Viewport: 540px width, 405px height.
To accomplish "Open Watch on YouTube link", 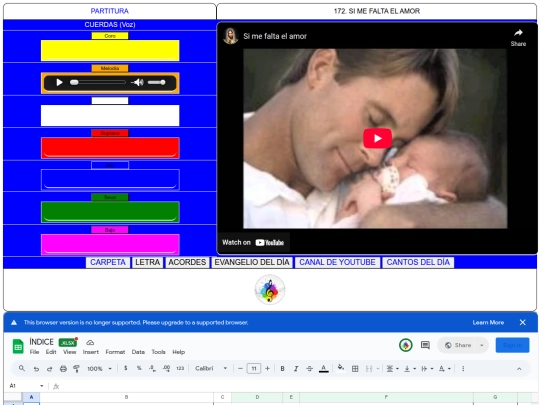I will point(253,242).
